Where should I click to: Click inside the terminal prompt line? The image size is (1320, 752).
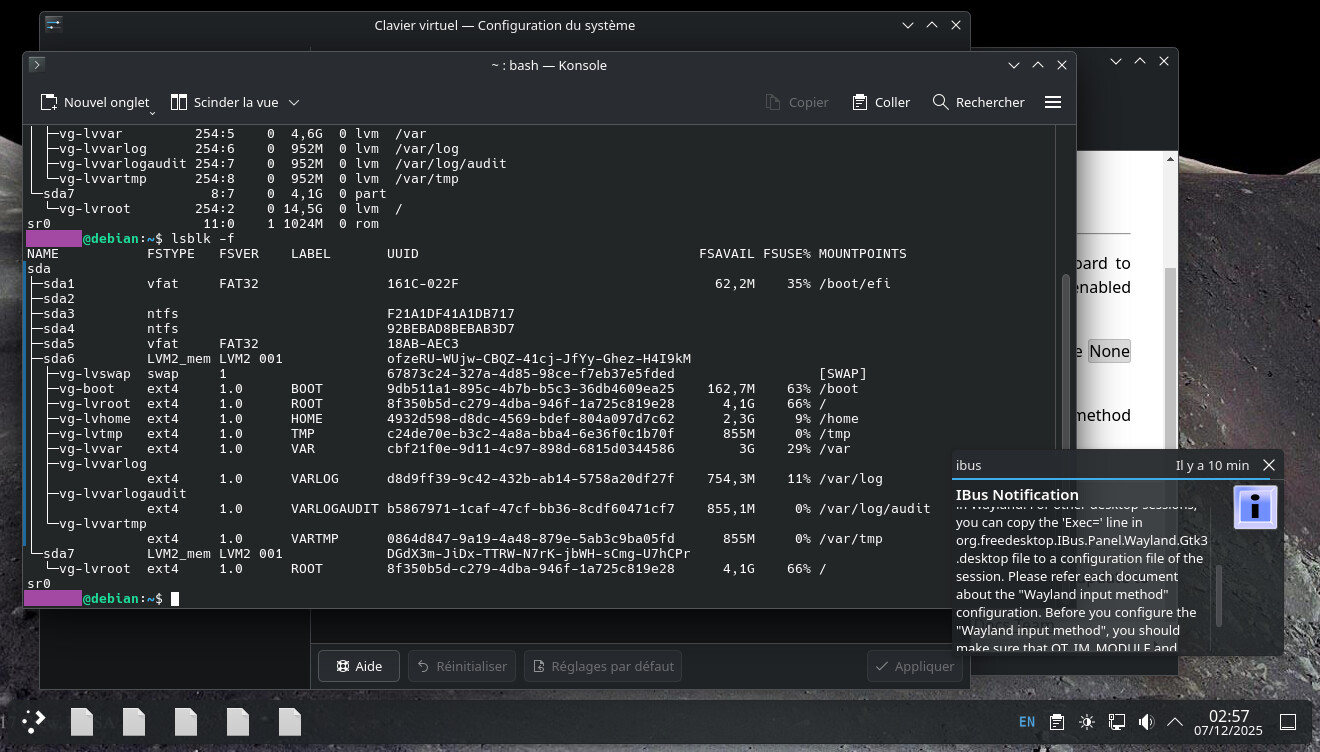(300, 598)
